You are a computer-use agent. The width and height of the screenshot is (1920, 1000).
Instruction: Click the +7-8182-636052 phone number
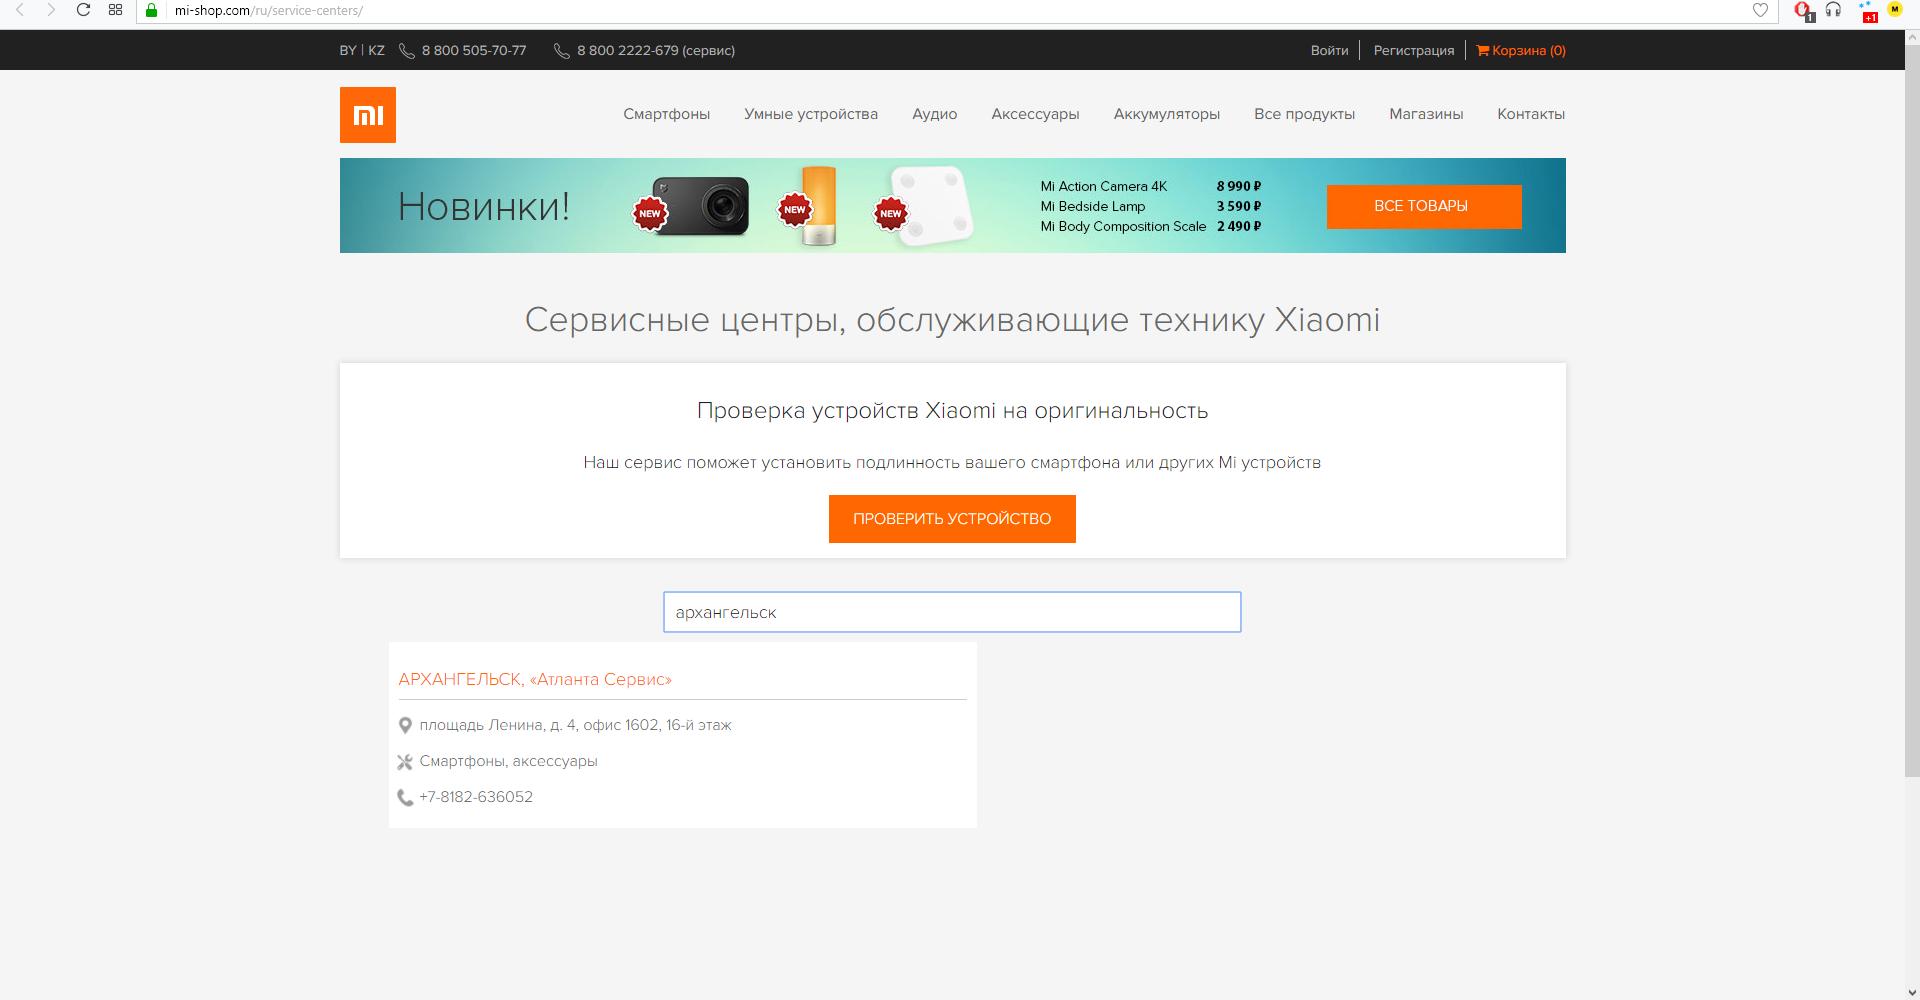point(476,797)
